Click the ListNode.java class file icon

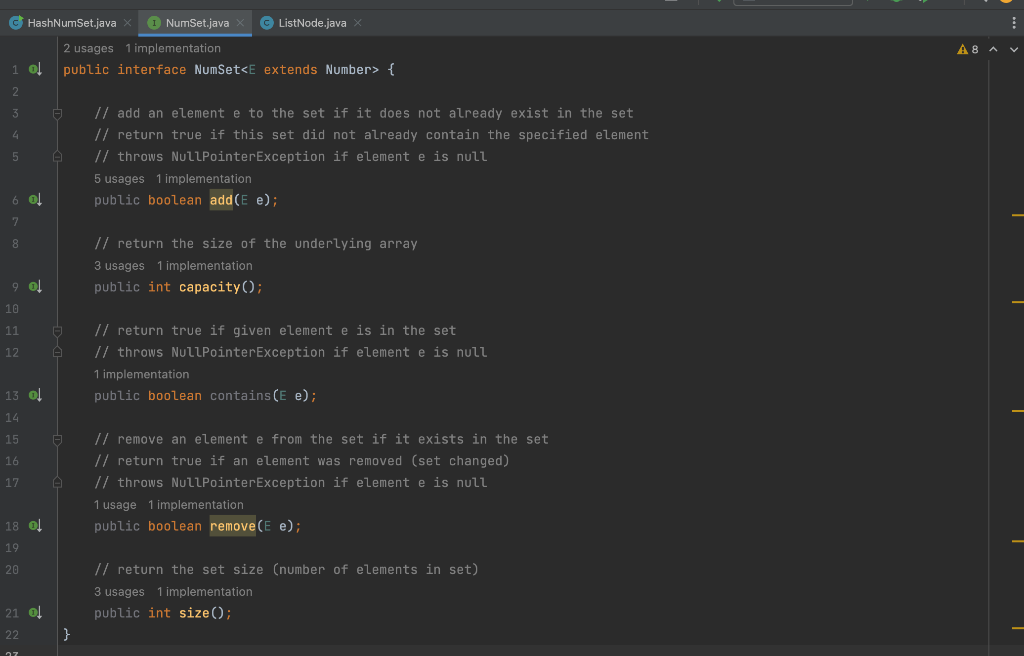[266, 23]
